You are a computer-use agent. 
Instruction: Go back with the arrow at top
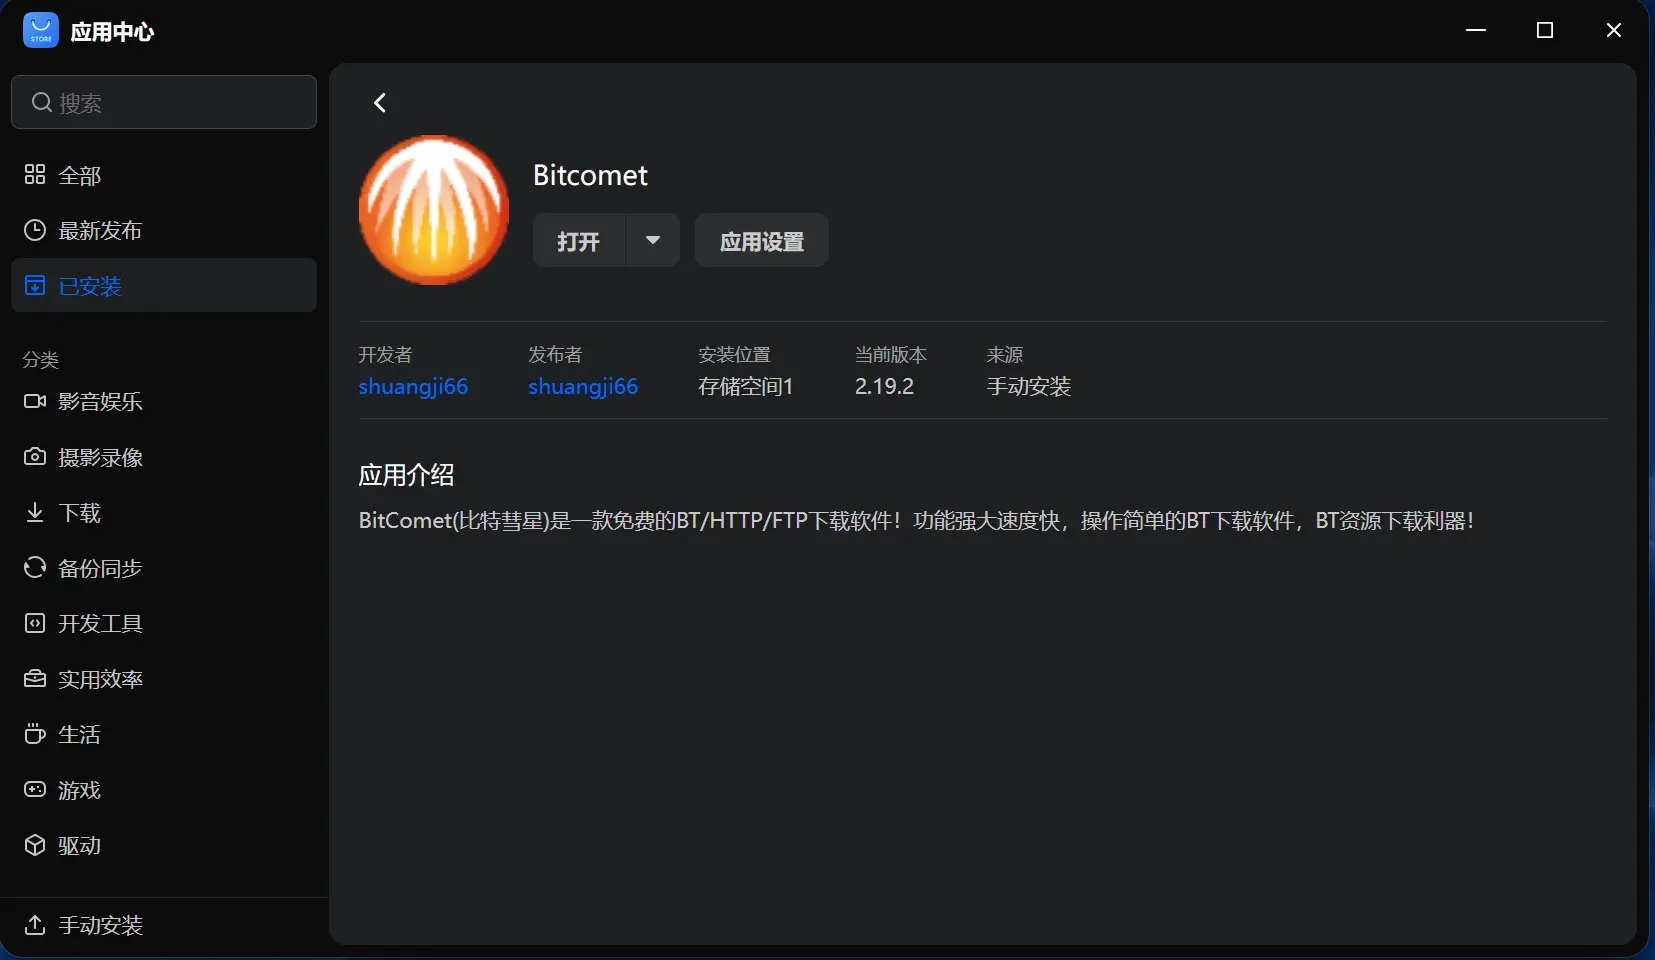click(380, 102)
